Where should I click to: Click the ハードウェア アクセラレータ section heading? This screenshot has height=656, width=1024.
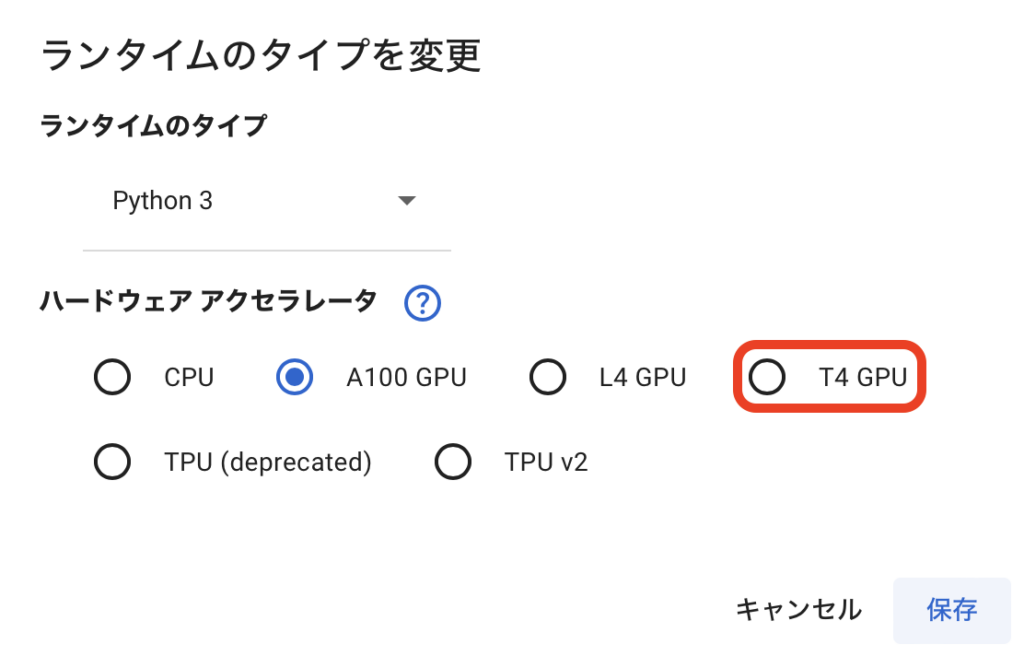208,300
